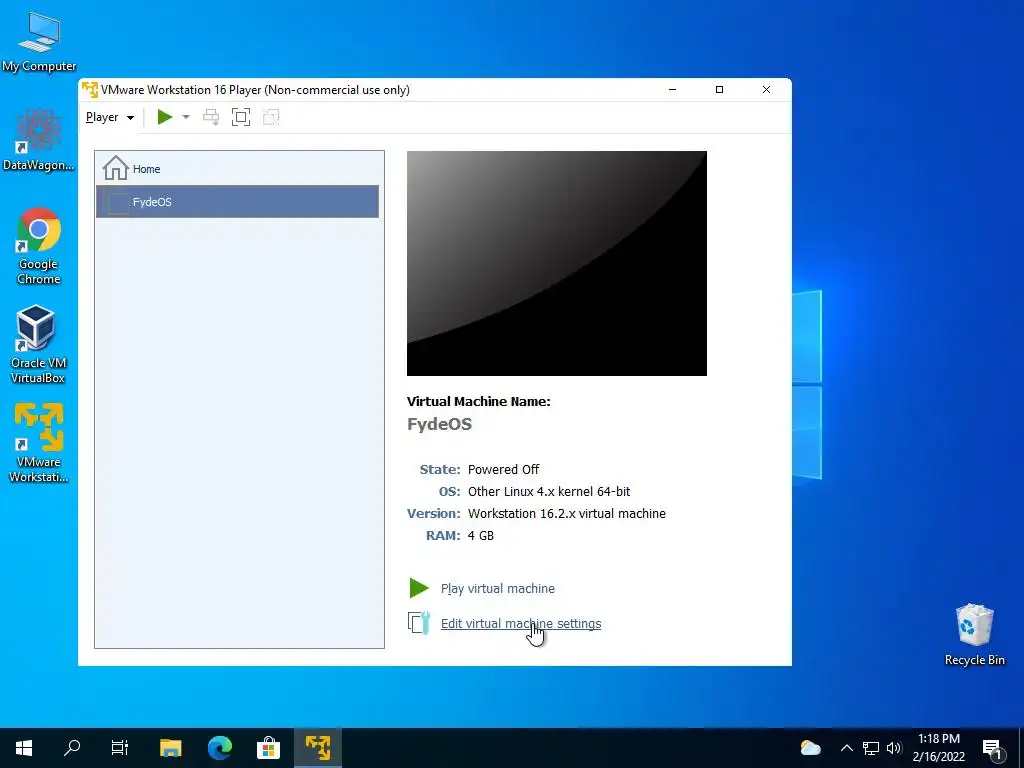Select Home in the library list
Image resolution: width=1024 pixels, height=768 pixels.
coord(238,168)
